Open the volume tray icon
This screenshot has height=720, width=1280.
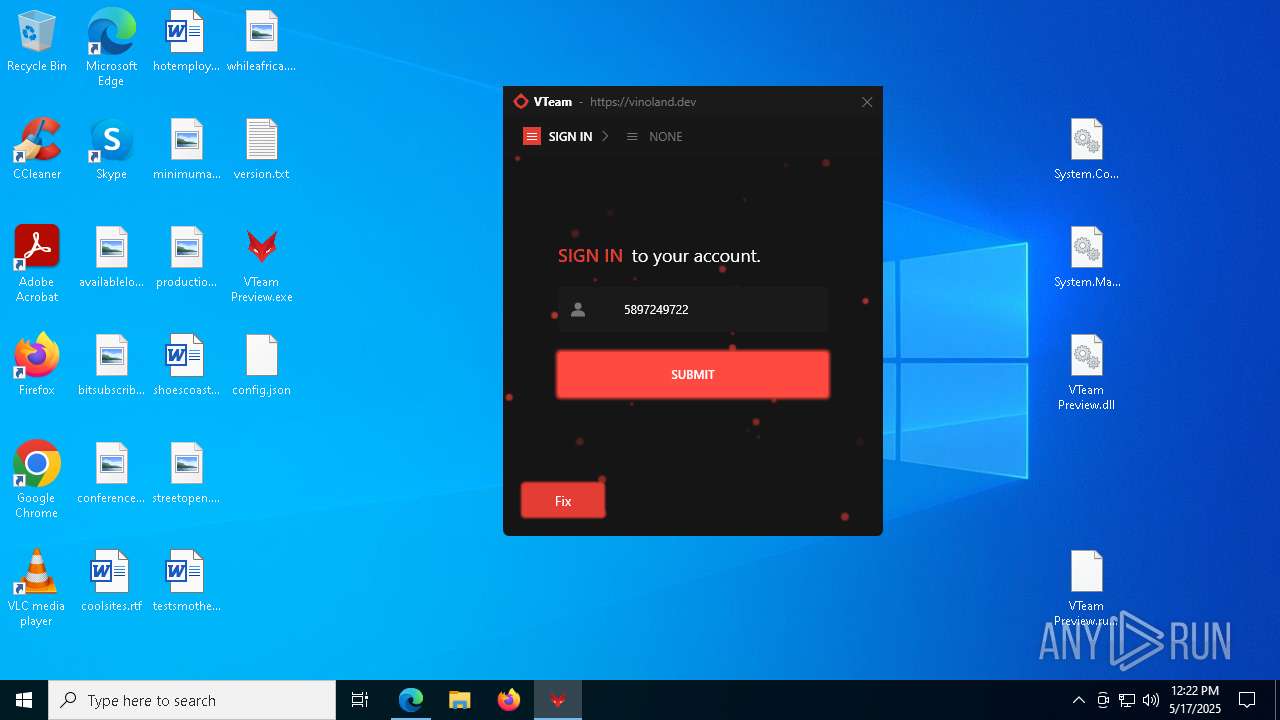click(1151, 700)
